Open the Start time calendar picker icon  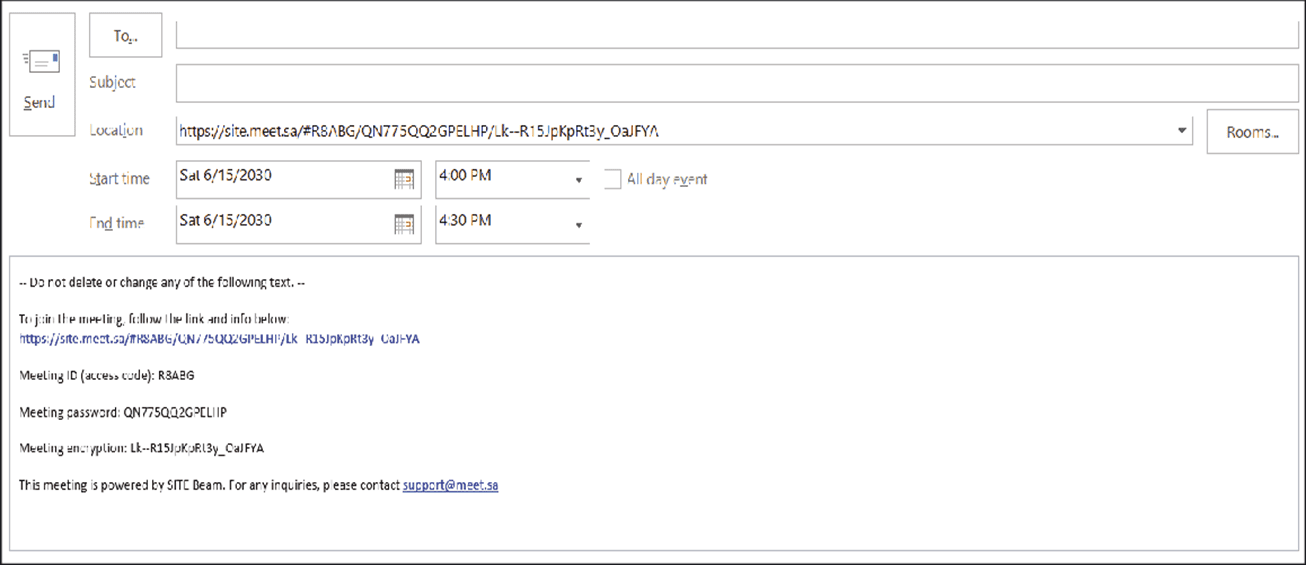click(404, 180)
